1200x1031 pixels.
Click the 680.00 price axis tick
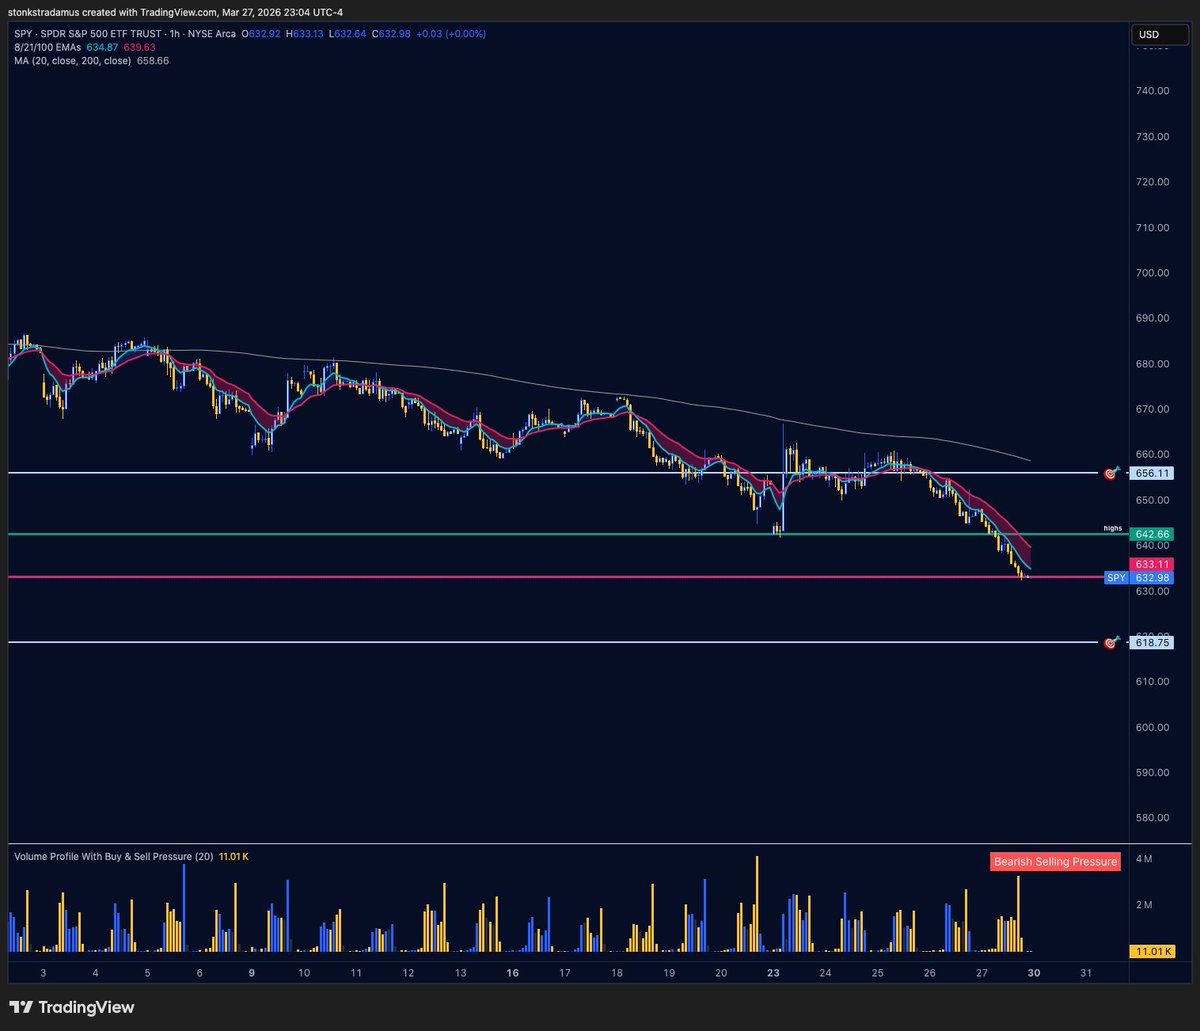pyautogui.click(x=1152, y=364)
